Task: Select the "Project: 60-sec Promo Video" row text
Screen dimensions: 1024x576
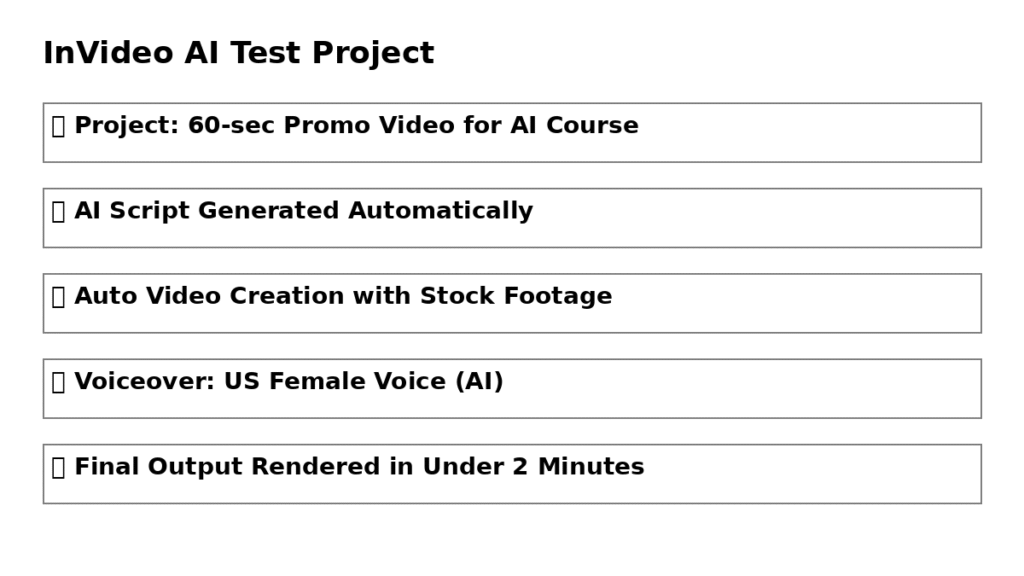Action: pyautogui.click(x=356, y=126)
